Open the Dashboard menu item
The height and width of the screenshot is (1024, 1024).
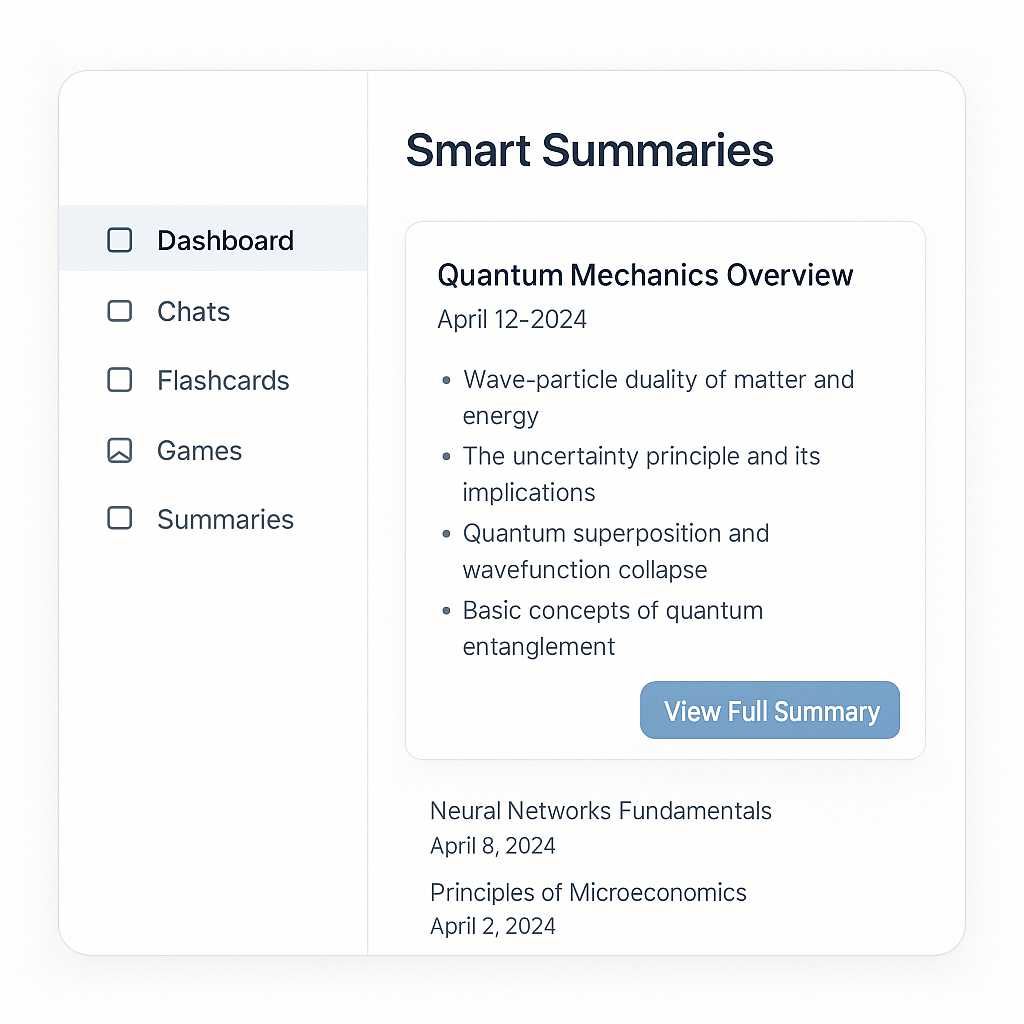pyautogui.click(x=213, y=238)
